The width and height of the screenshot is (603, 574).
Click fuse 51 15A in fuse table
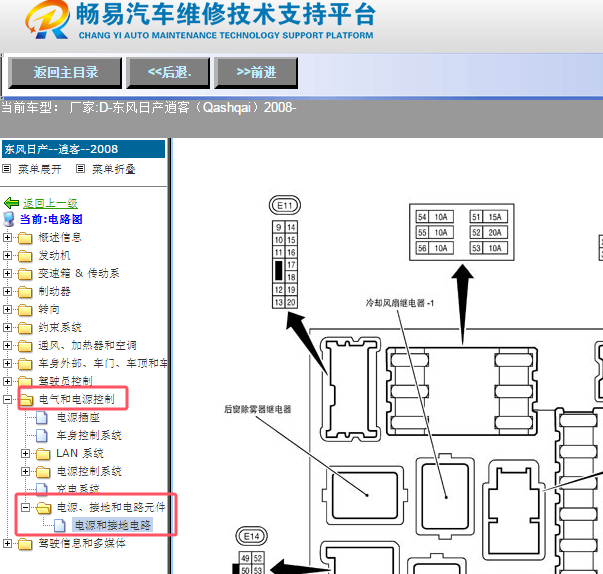tap(488, 217)
